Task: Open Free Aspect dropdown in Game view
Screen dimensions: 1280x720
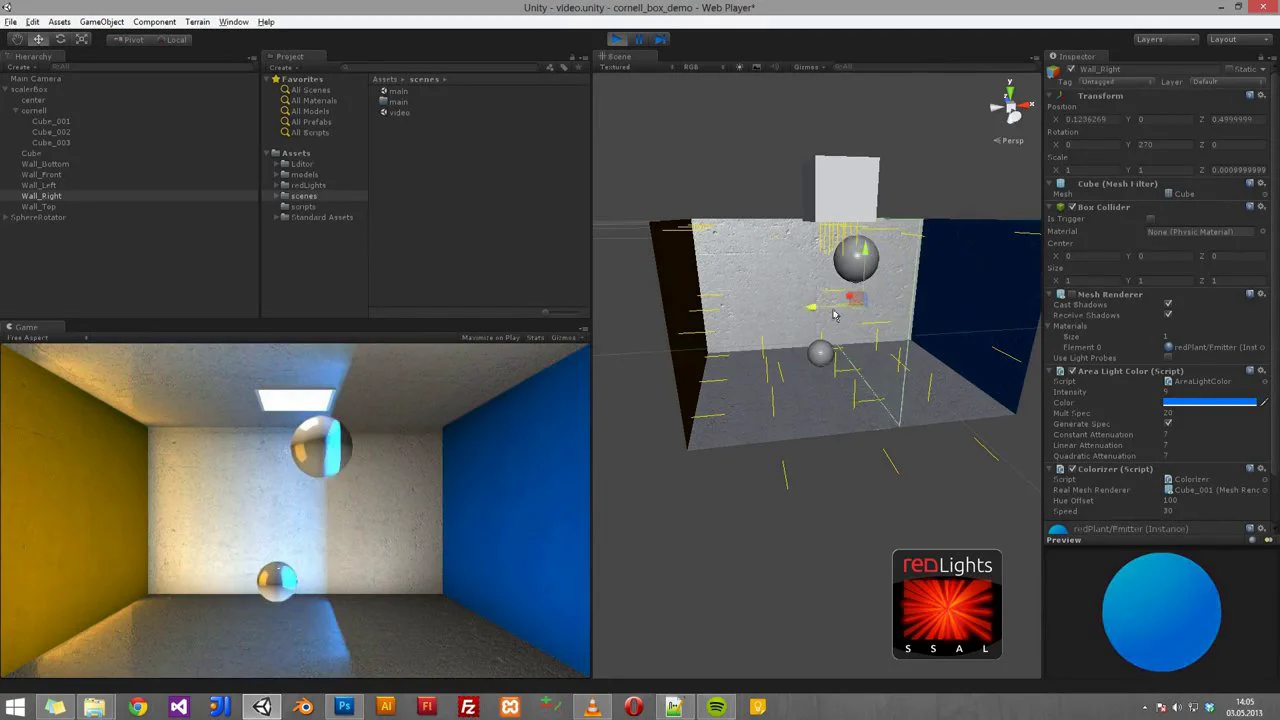Action: [47, 338]
